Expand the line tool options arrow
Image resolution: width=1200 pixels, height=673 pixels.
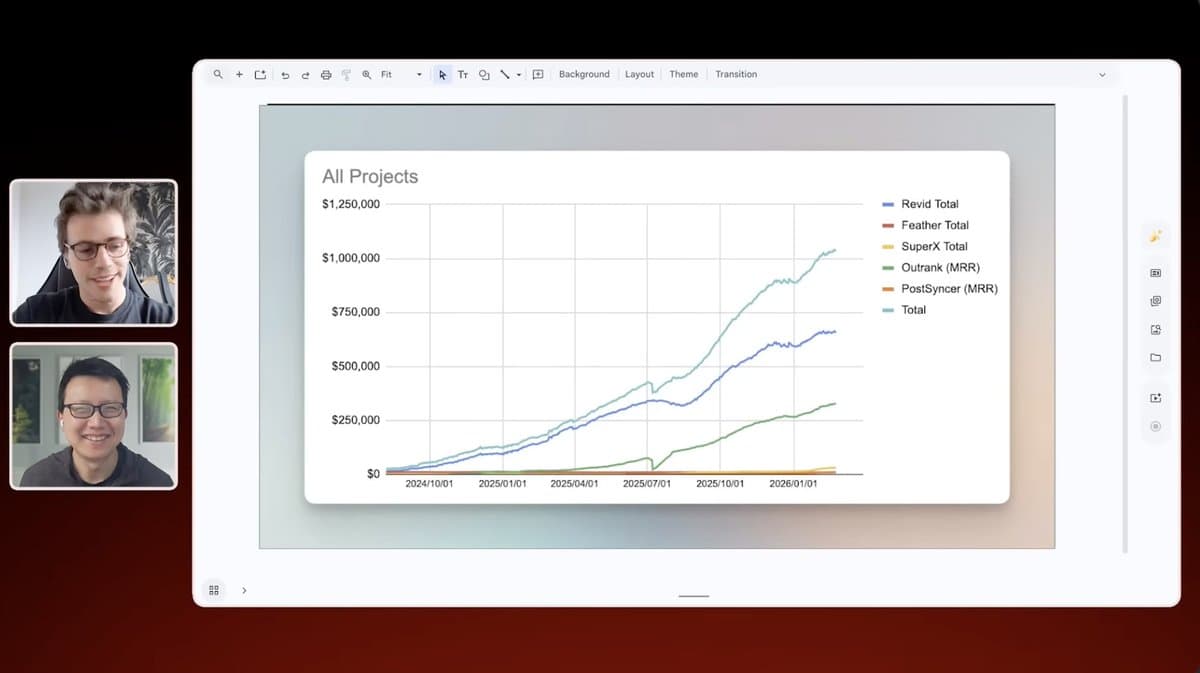518,74
